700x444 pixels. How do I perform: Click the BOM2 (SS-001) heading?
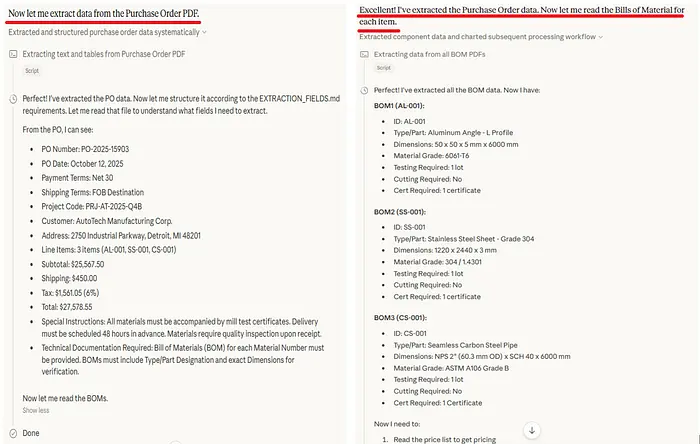click(x=400, y=211)
